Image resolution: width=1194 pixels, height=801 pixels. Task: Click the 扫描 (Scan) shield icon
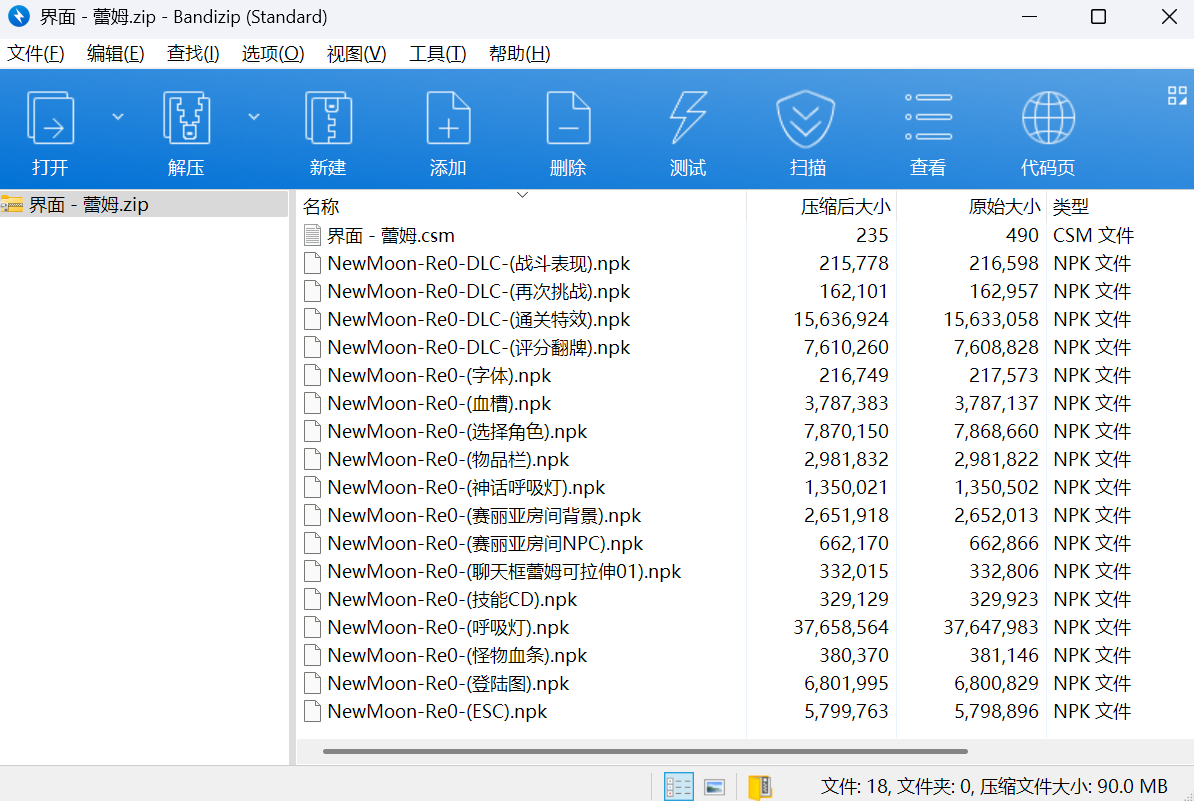tap(806, 119)
